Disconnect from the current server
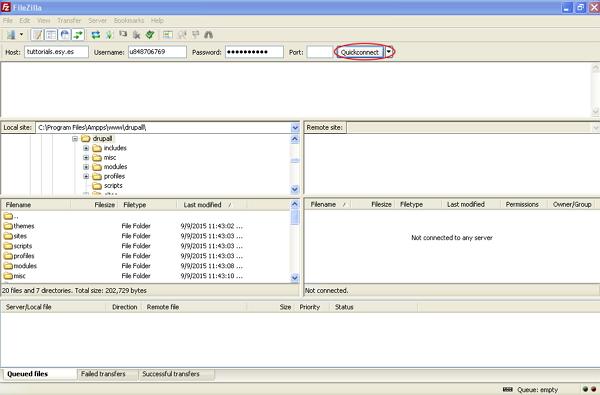Viewport: 600px width, 395px height. pyautogui.click(x=136, y=35)
